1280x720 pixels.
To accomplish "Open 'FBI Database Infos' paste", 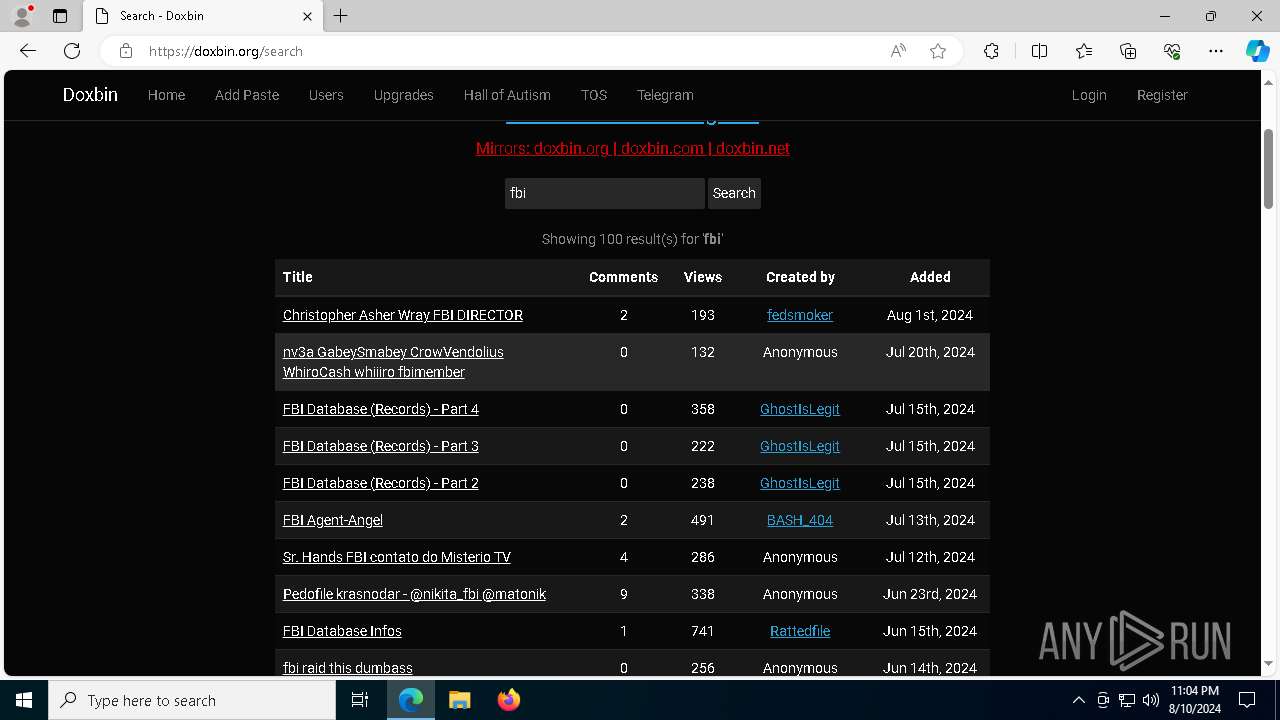I will pyautogui.click(x=342, y=631).
